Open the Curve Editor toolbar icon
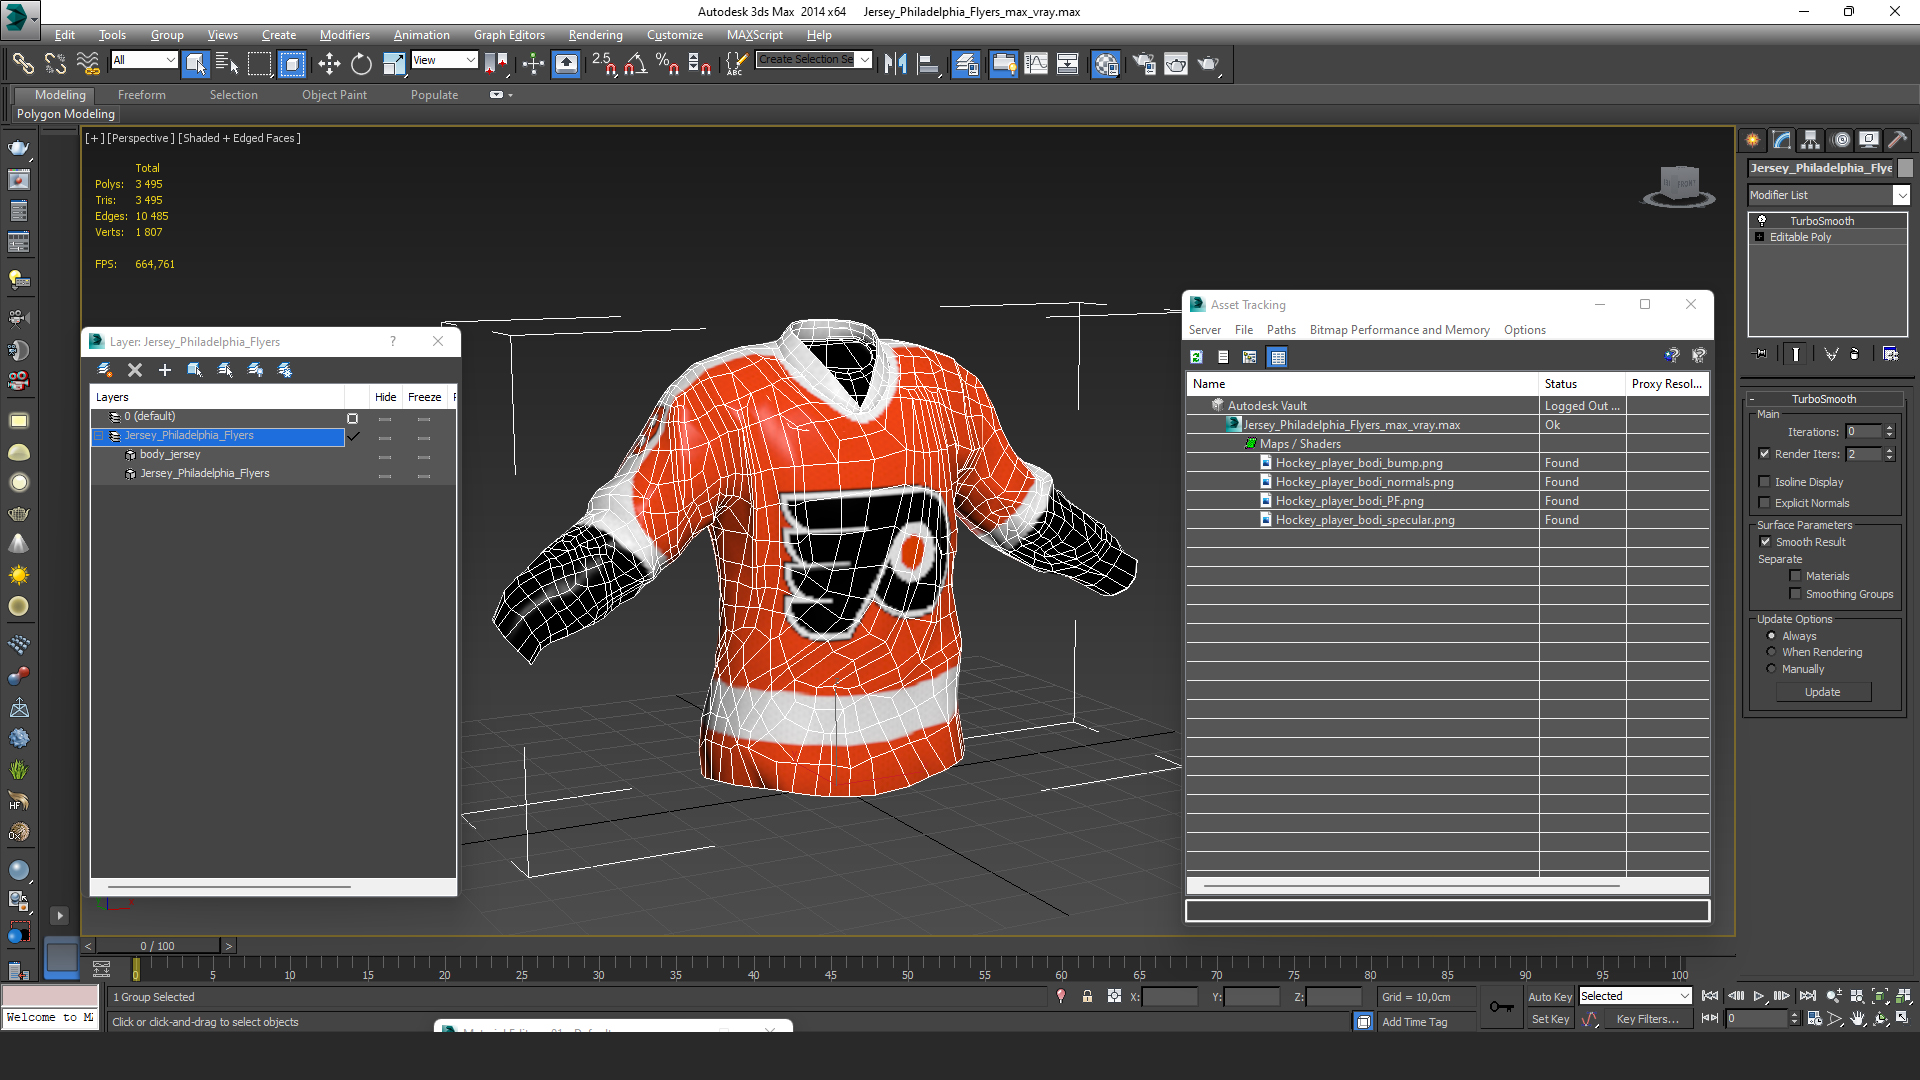1920x1080 pixels. [1036, 64]
